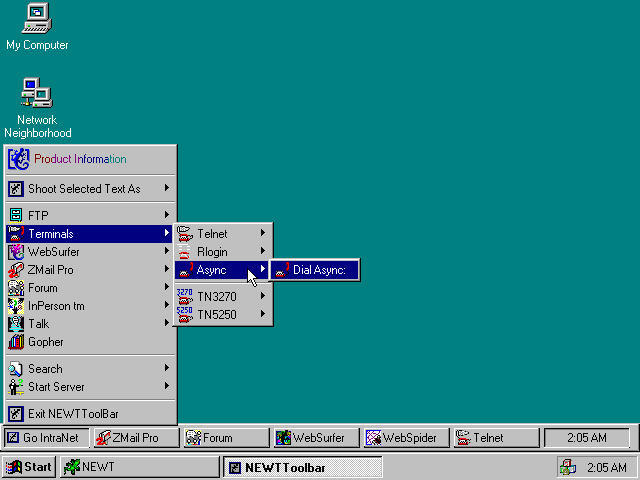640x480 pixels.
Task: Expand the TN3270 submenu arrow
Action: coord(263,296)
